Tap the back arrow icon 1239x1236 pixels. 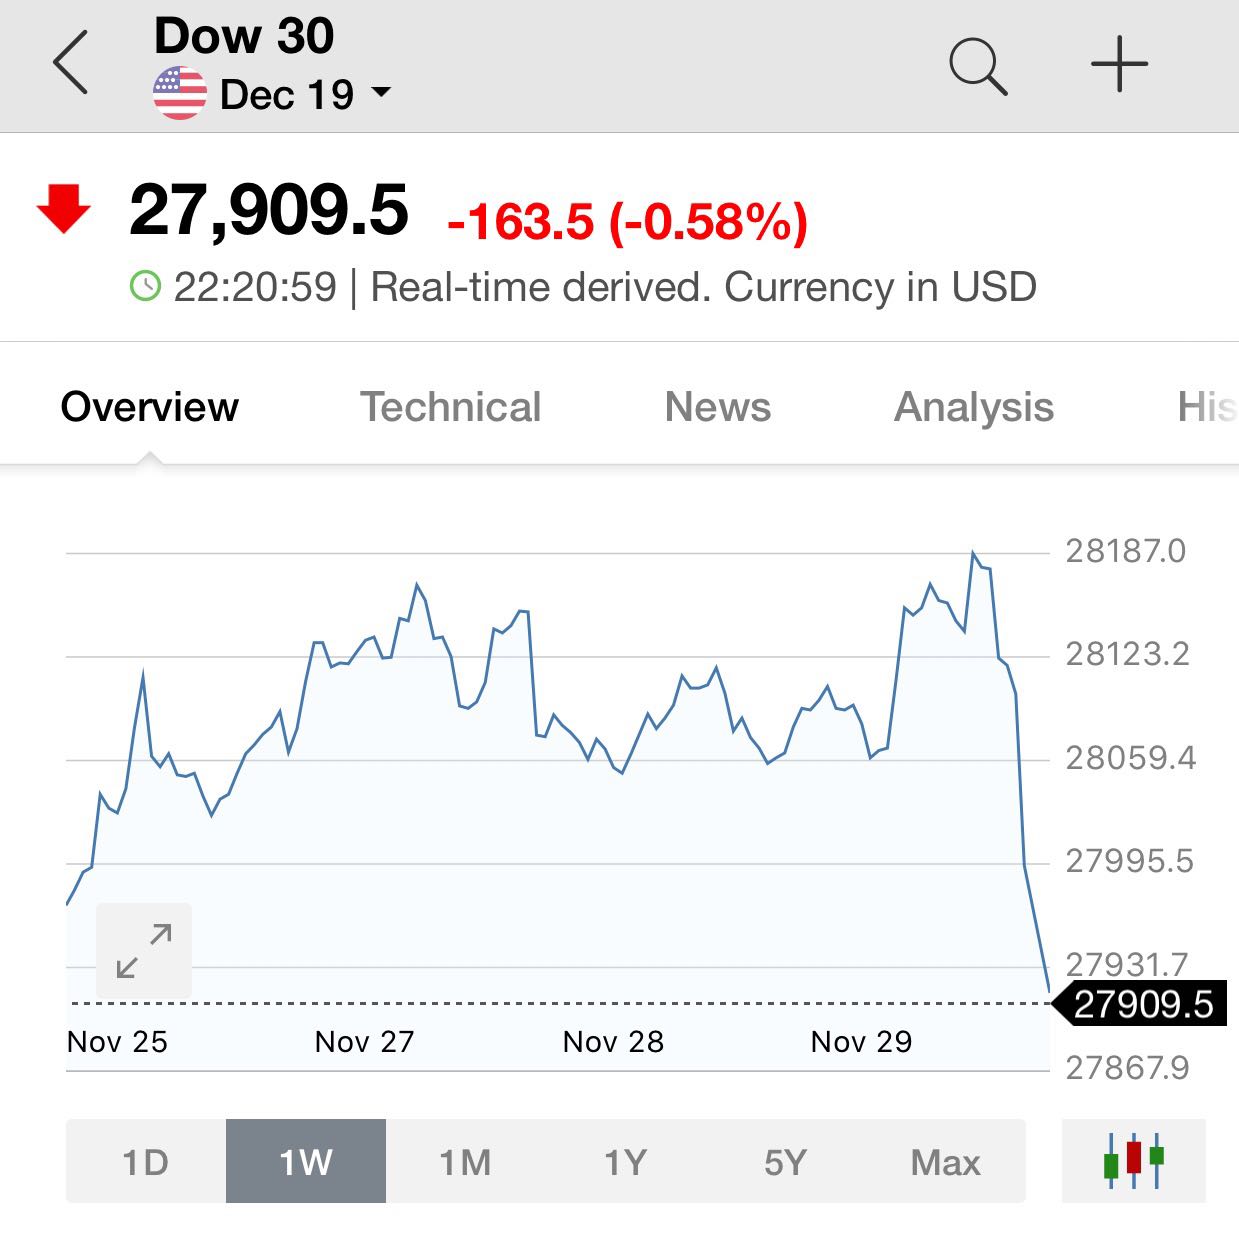click(x=71, y=63)
